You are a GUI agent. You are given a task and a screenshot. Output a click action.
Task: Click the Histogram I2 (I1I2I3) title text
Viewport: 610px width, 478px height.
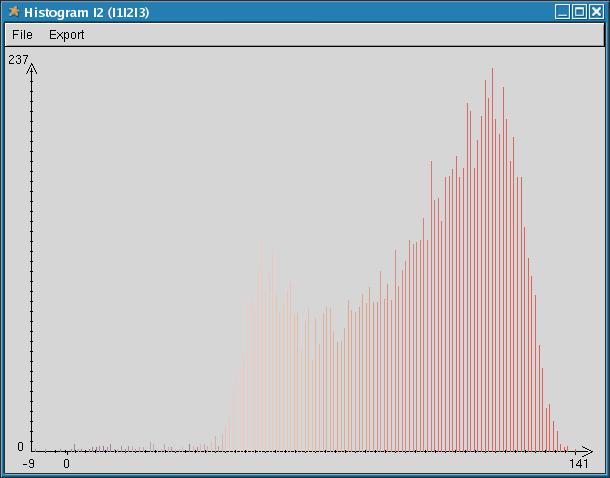(x=86, y=13)
